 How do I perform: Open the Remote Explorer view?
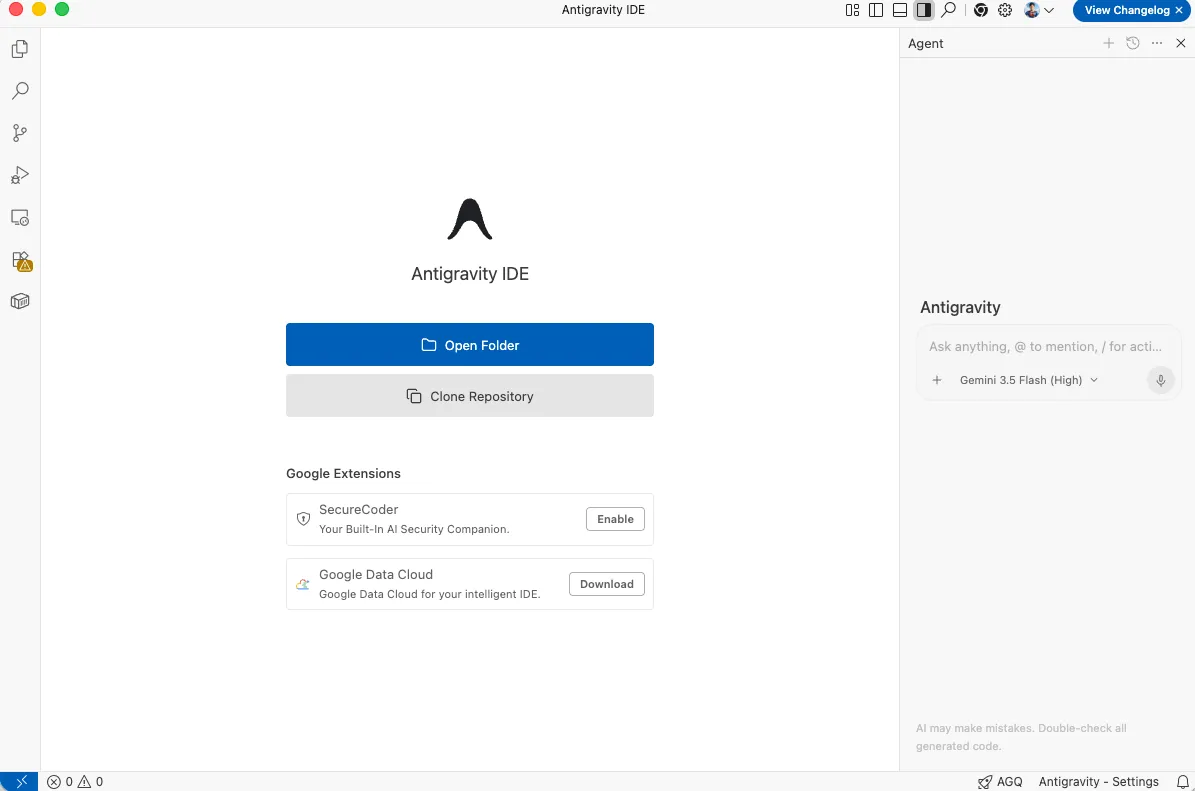tap(20, 218)
